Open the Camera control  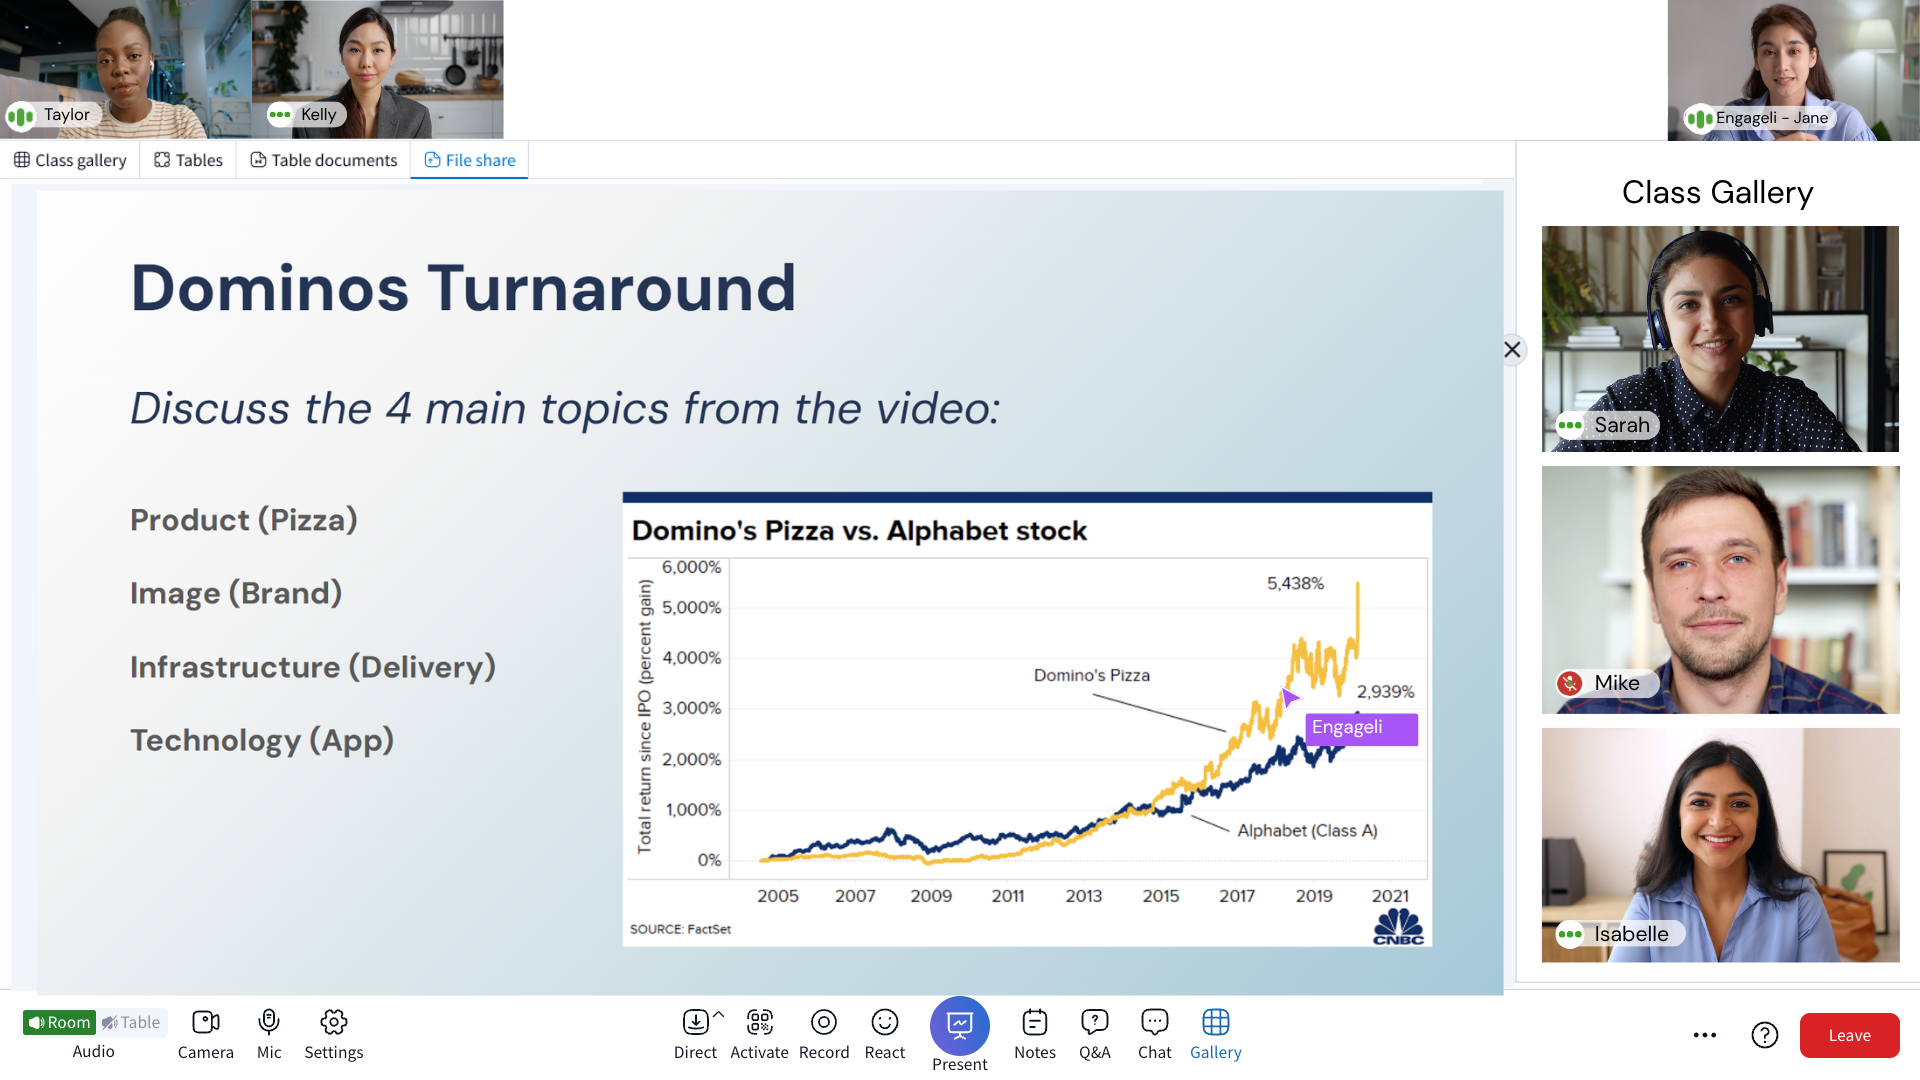(x=205, y=1034)
